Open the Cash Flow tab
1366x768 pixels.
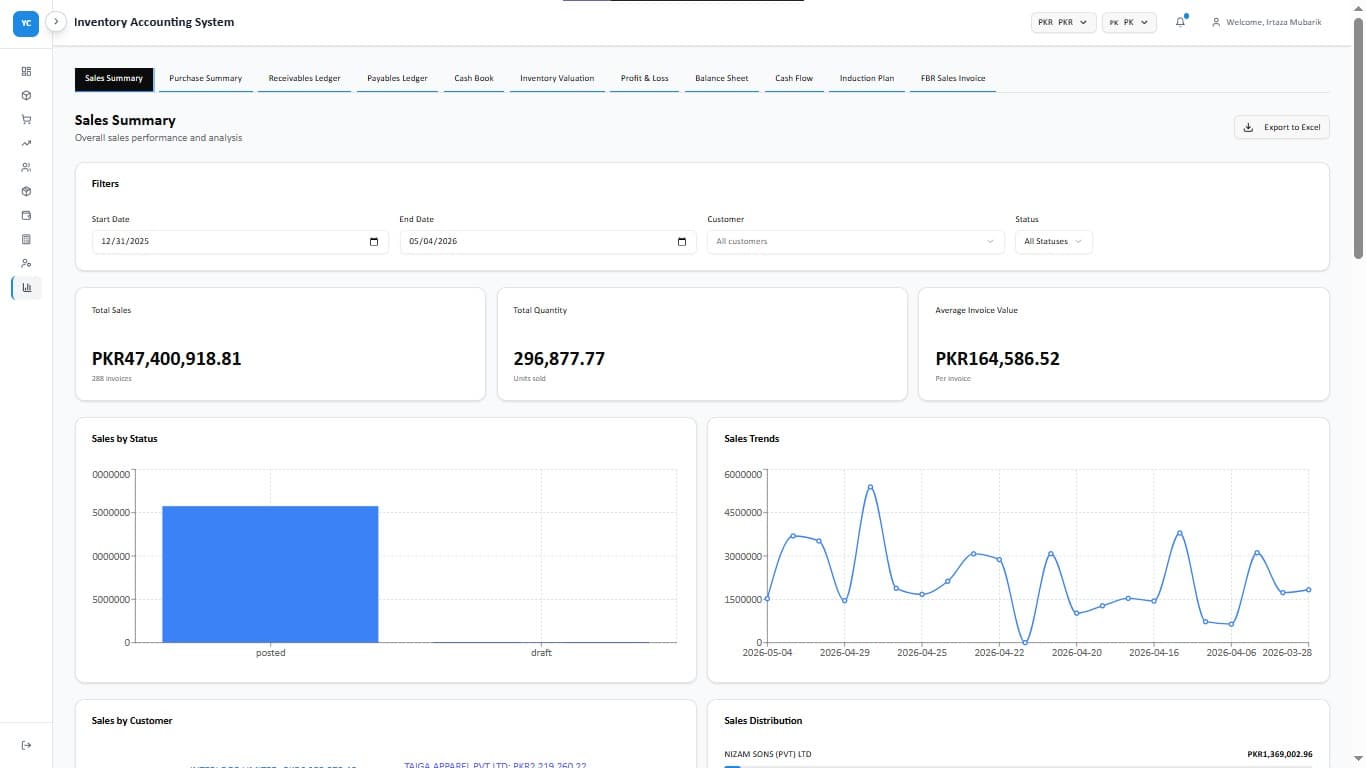point(794,78)
